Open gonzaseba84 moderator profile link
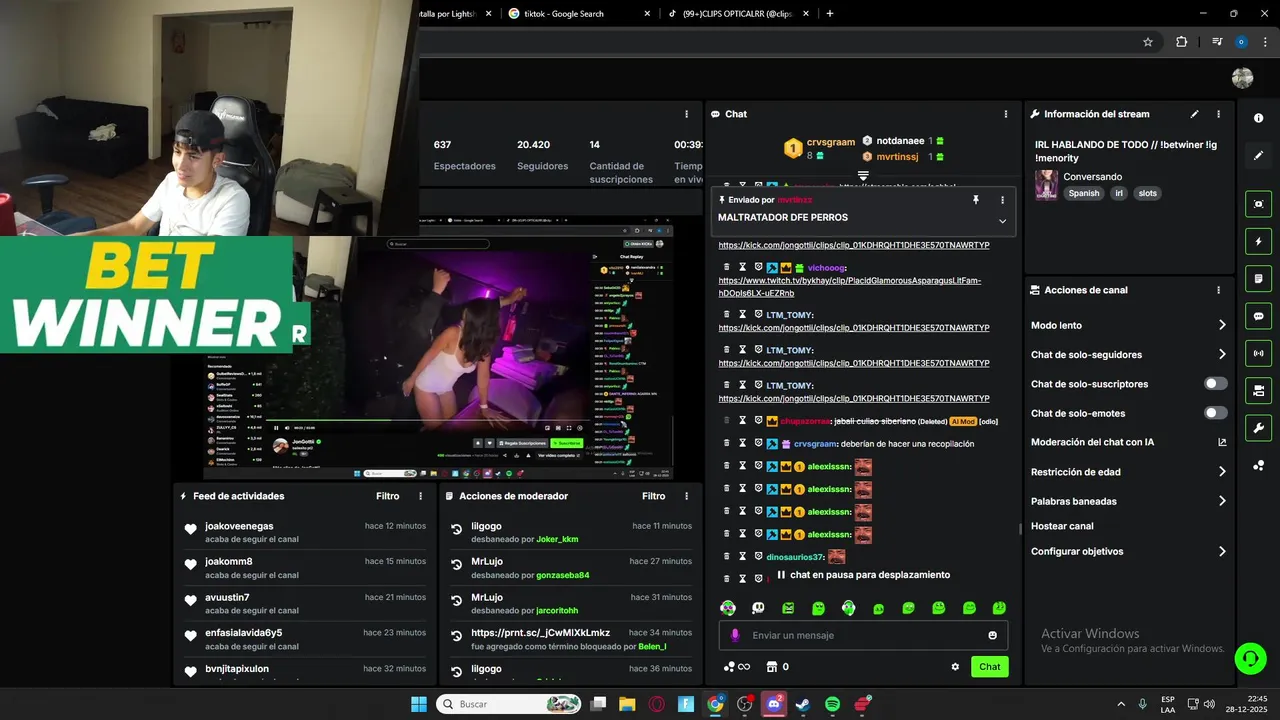 (x=563, y=575)
